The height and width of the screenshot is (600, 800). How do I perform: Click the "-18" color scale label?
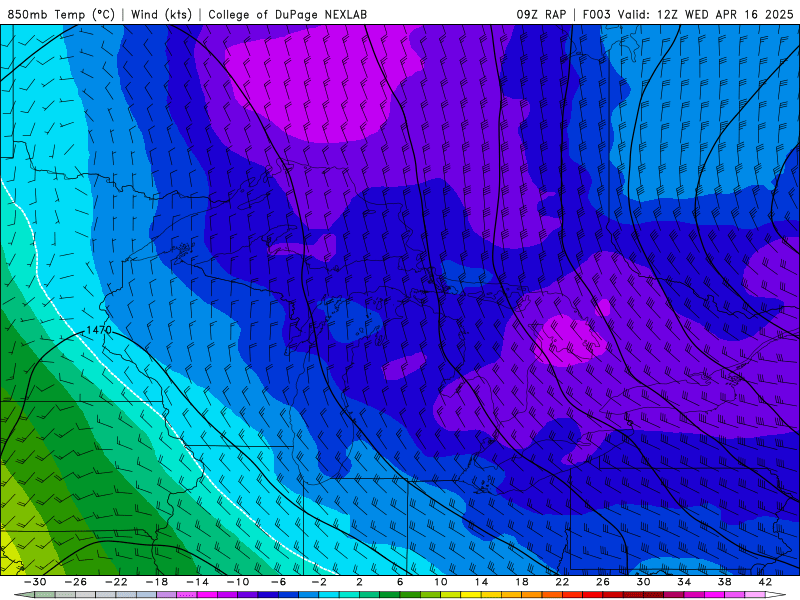157,582
